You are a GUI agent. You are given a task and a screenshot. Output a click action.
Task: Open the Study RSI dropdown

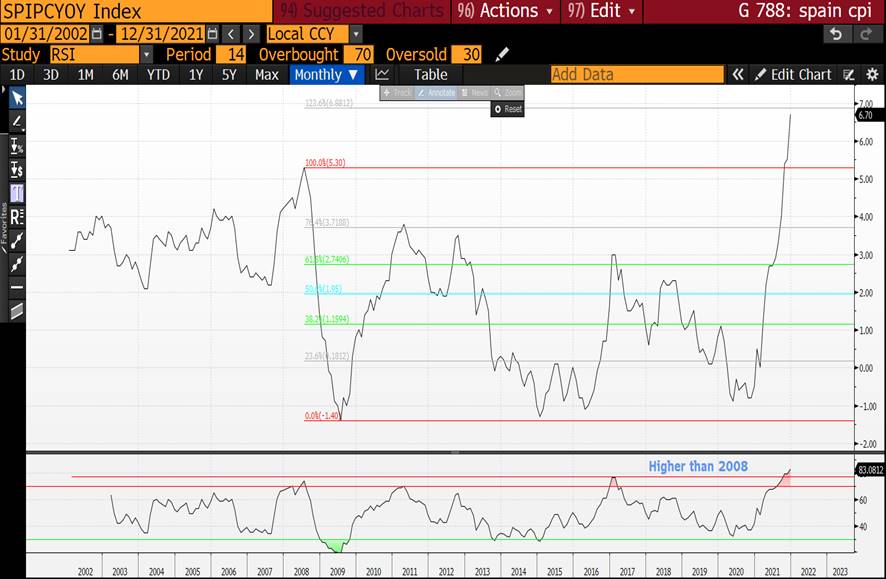tap(147, 54)
